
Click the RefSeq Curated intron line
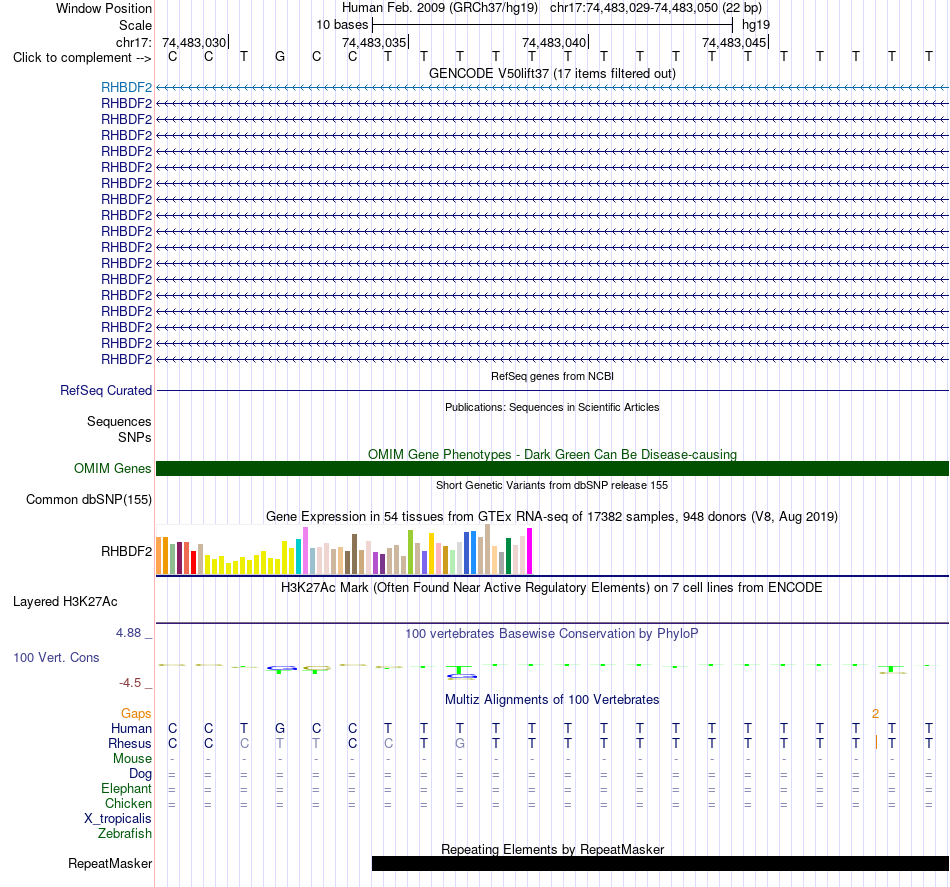552,391
